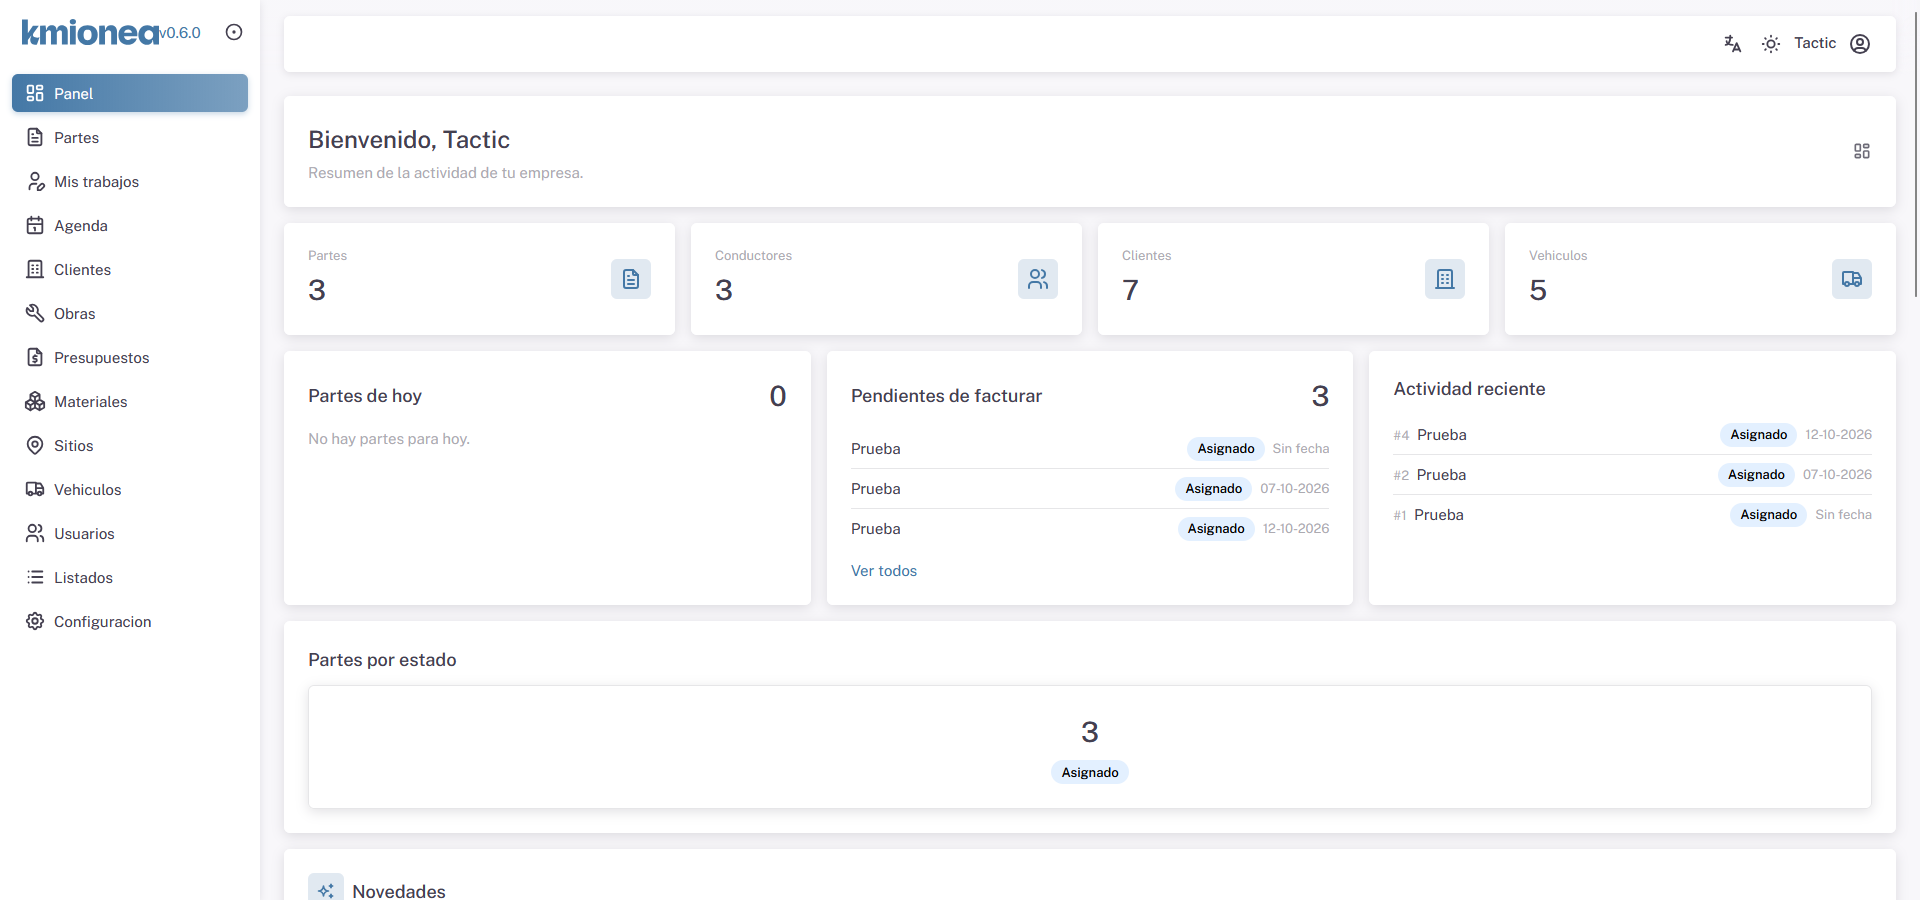The width and height of the screenshot is (1920, 900).
Task: Open Panel in the sidebar
Action: tap(130, 93)
